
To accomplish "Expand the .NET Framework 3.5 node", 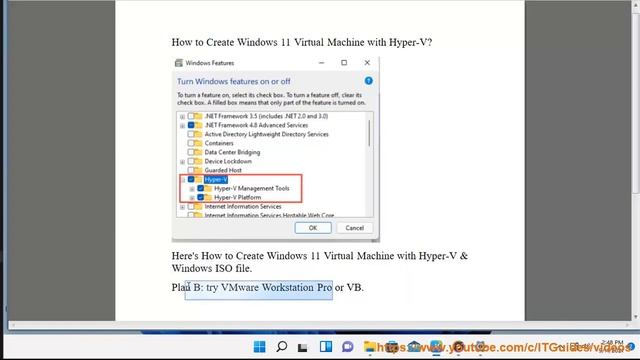I will (182, 117).
